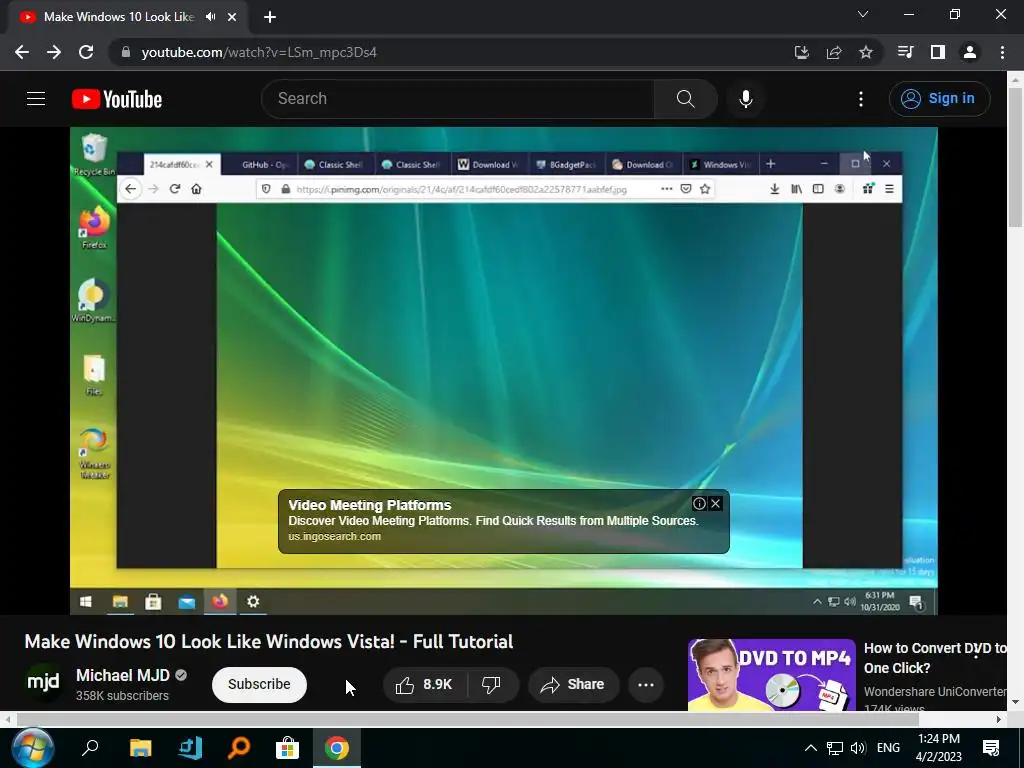Open the YouTube guide hamburger menu
The image size is (1024, 768).
tap(36, 99)
